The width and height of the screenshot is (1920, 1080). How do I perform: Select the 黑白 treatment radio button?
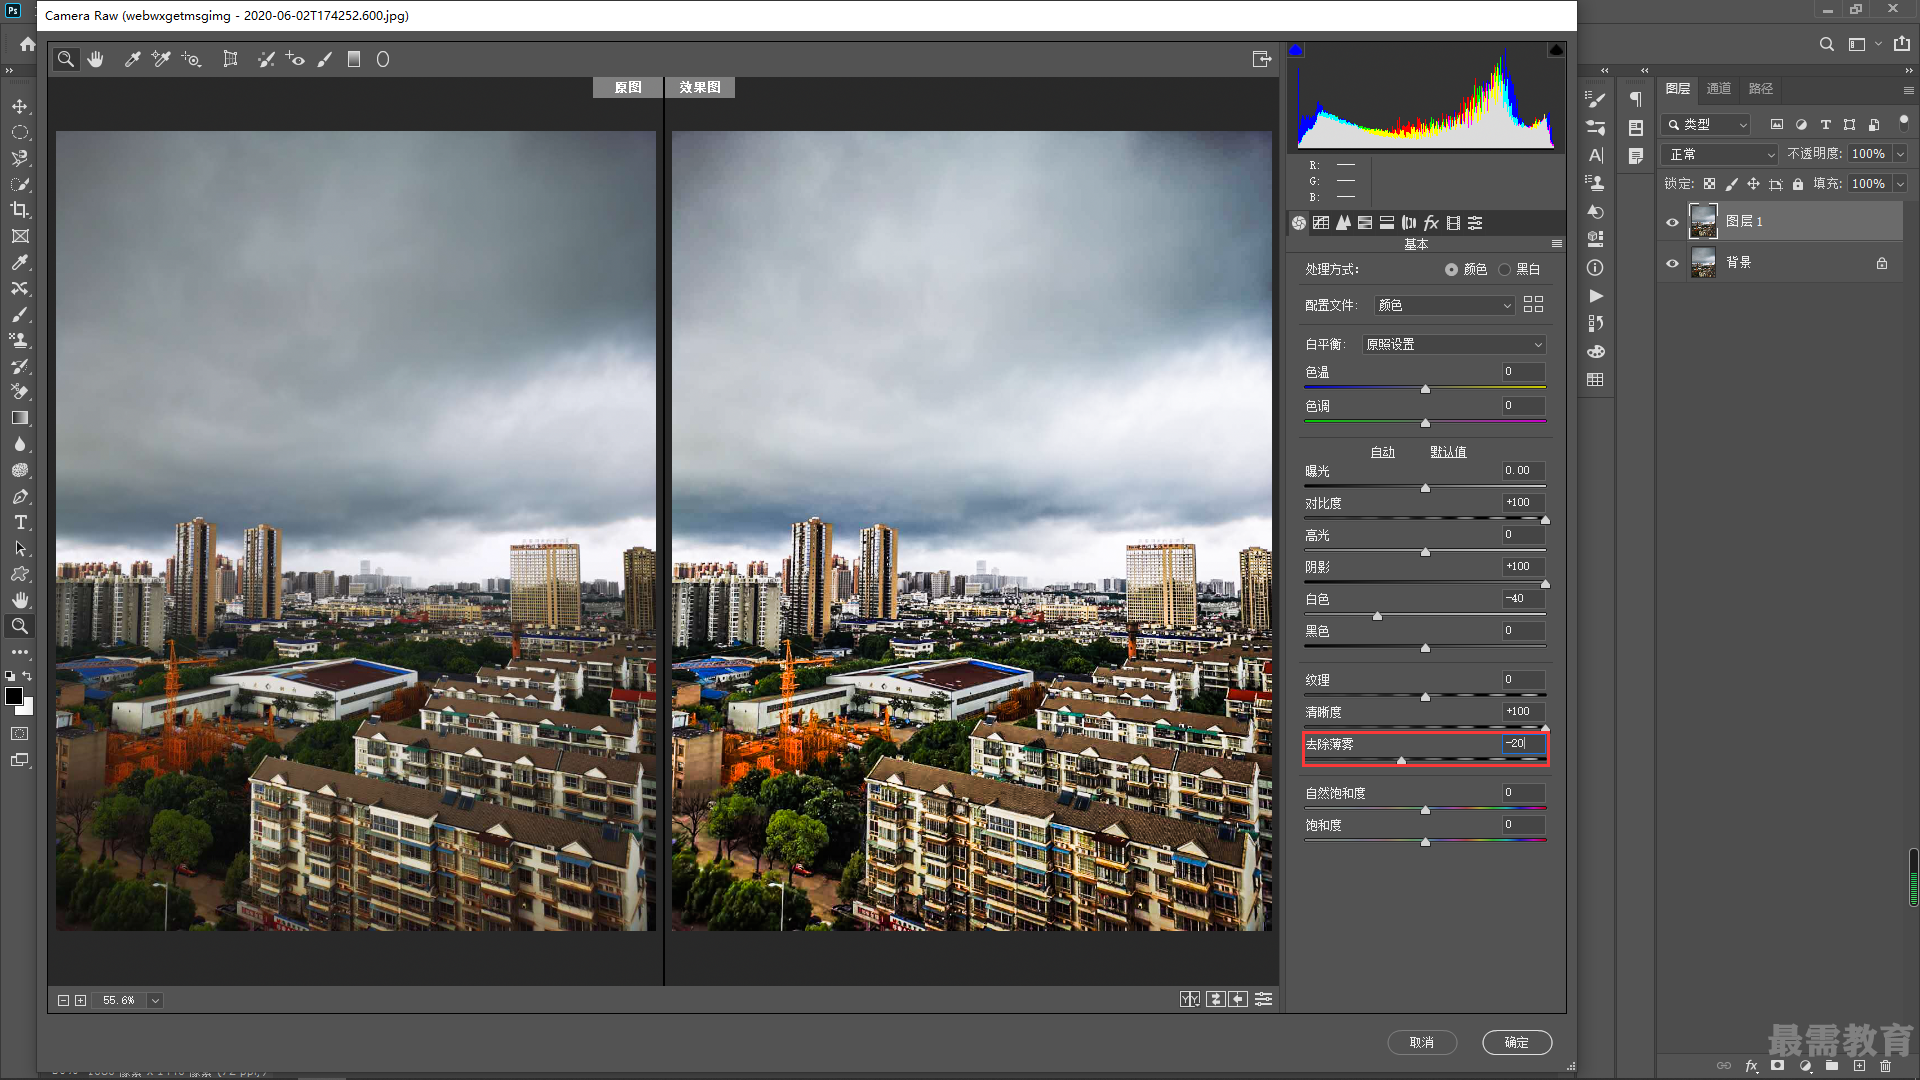[1504, 269]
